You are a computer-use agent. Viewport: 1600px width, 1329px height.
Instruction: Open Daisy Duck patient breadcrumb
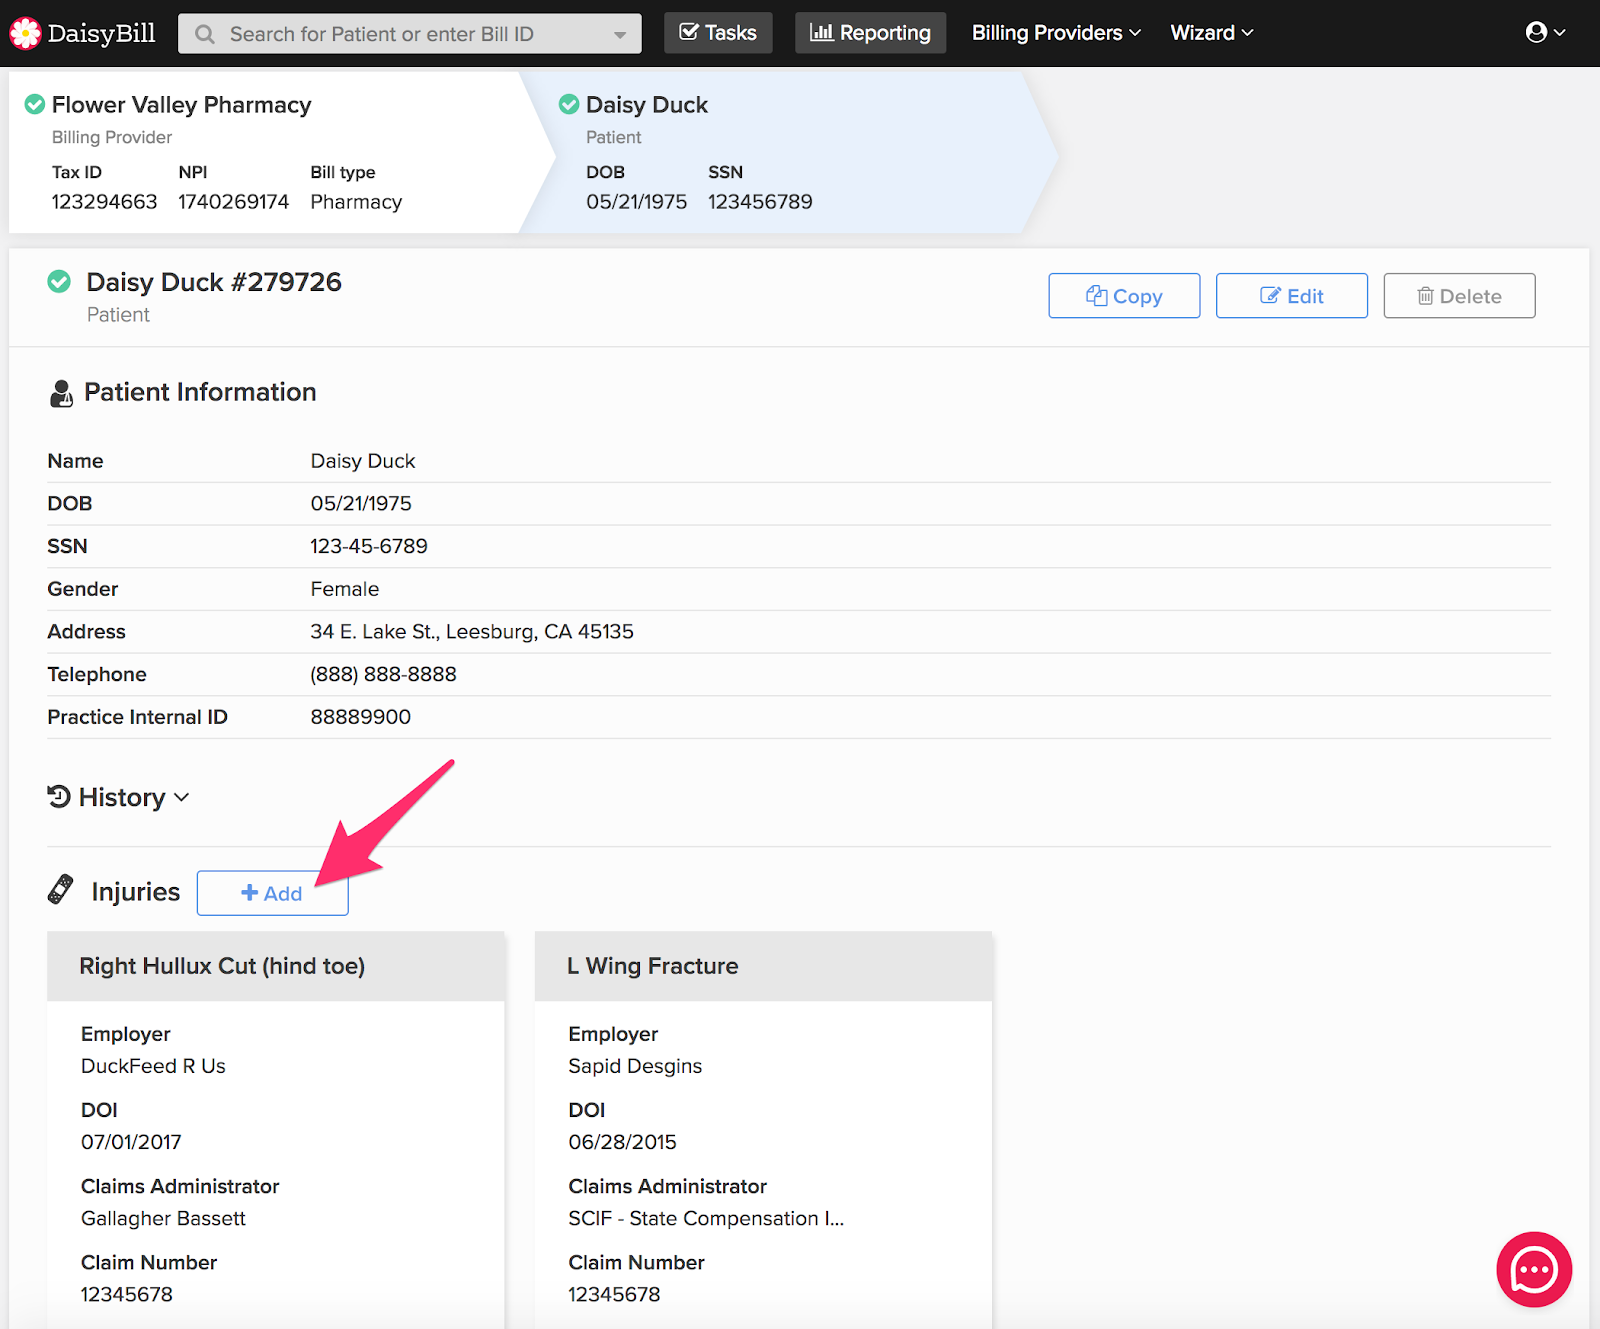pyautogui.click(x=790, y=152)
